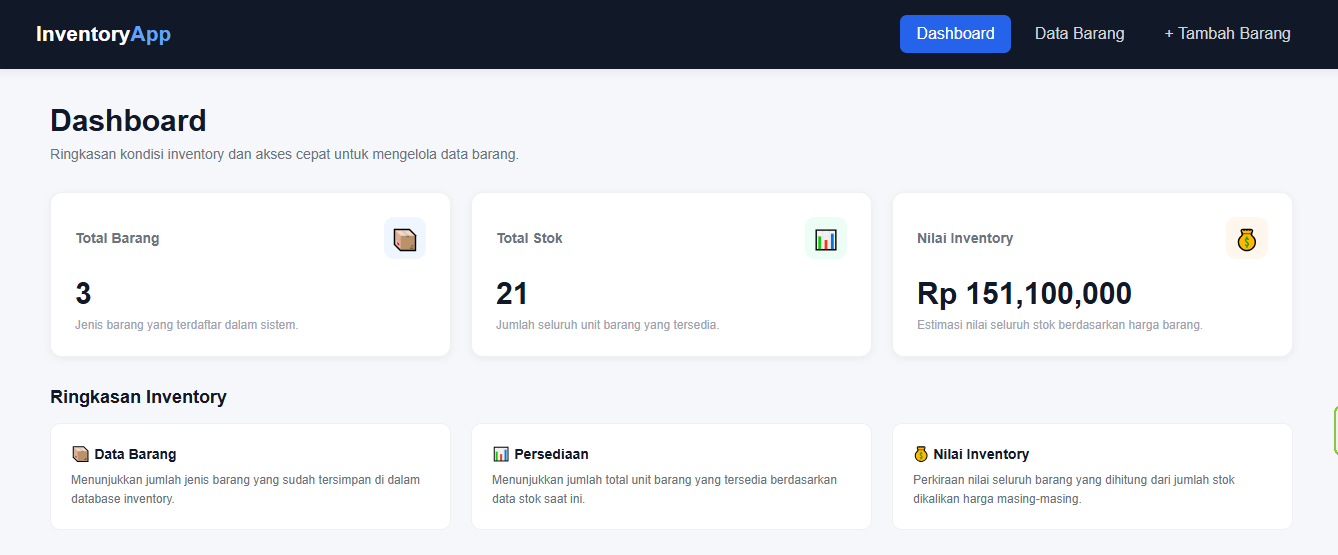Click the lower Nilai Inventory summary card title
Screen dimensions: 1338x555
(981, 454)
